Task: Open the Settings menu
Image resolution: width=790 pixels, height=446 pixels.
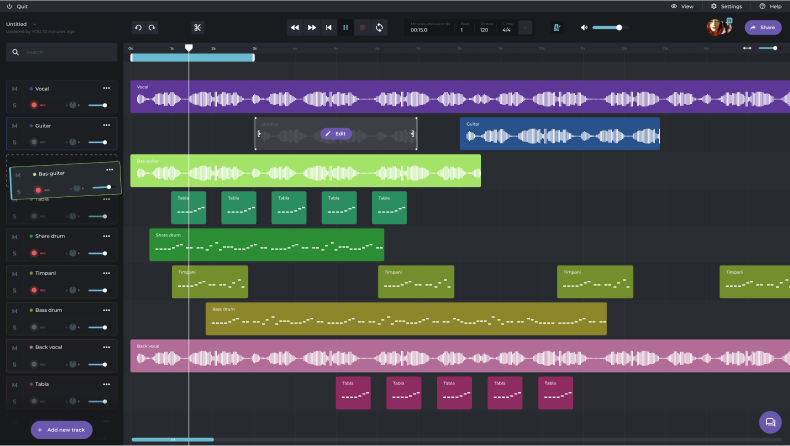Action: (726, 7)
